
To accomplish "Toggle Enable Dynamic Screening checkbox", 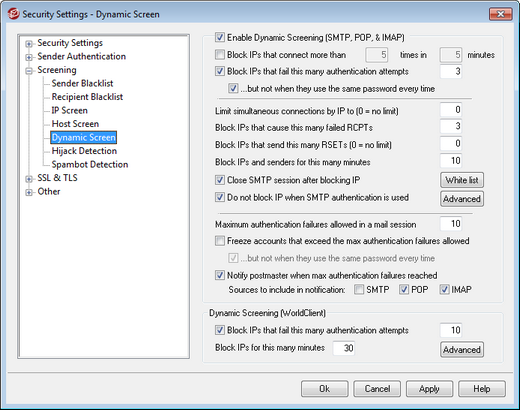I will click(220, 37).
